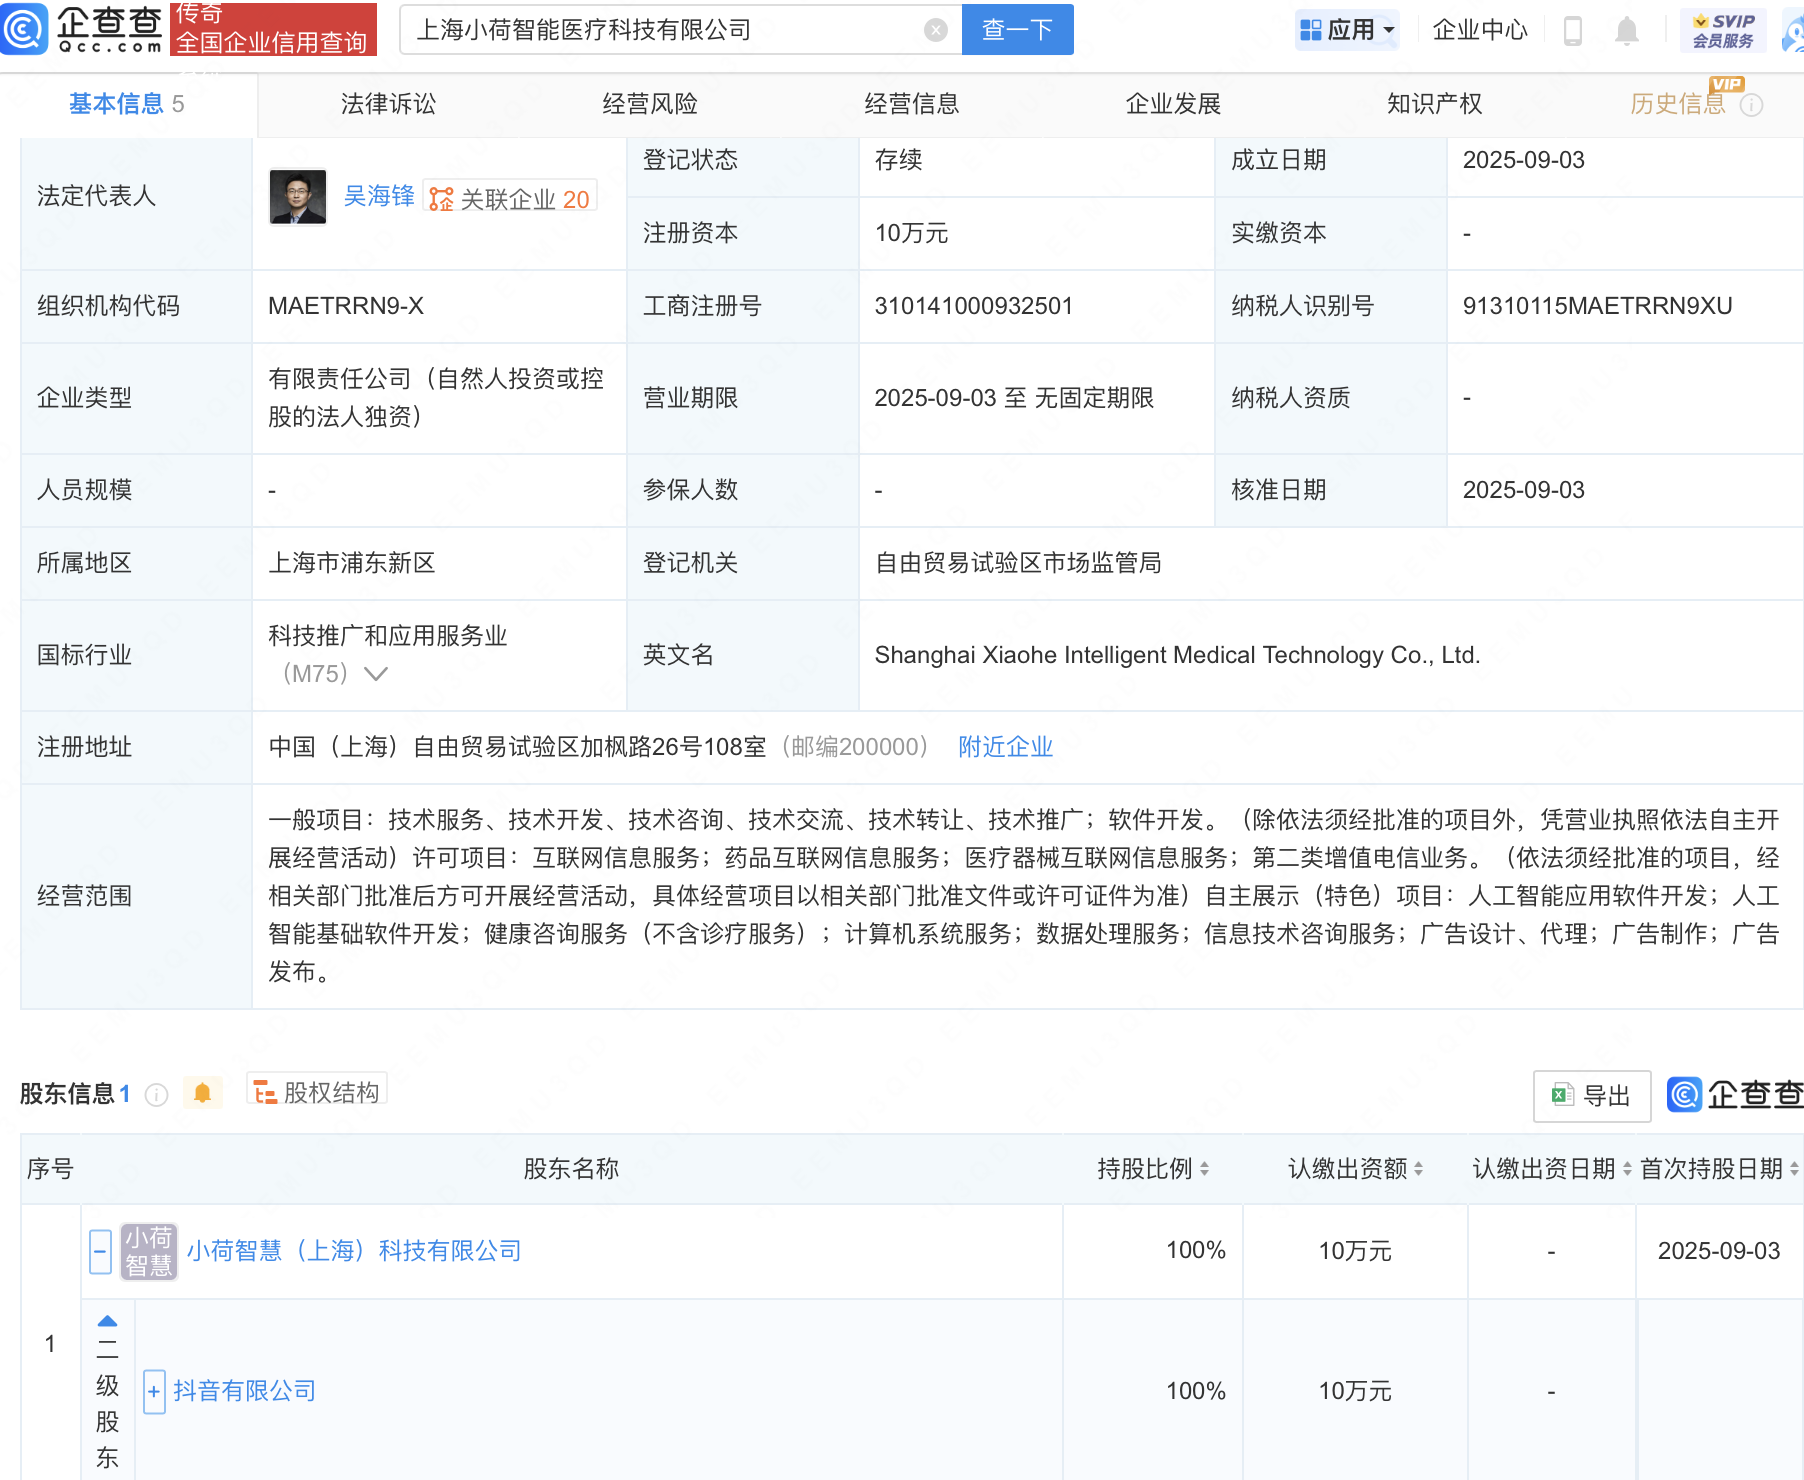Open 企业中心 link

click(x=1480, y=30)
